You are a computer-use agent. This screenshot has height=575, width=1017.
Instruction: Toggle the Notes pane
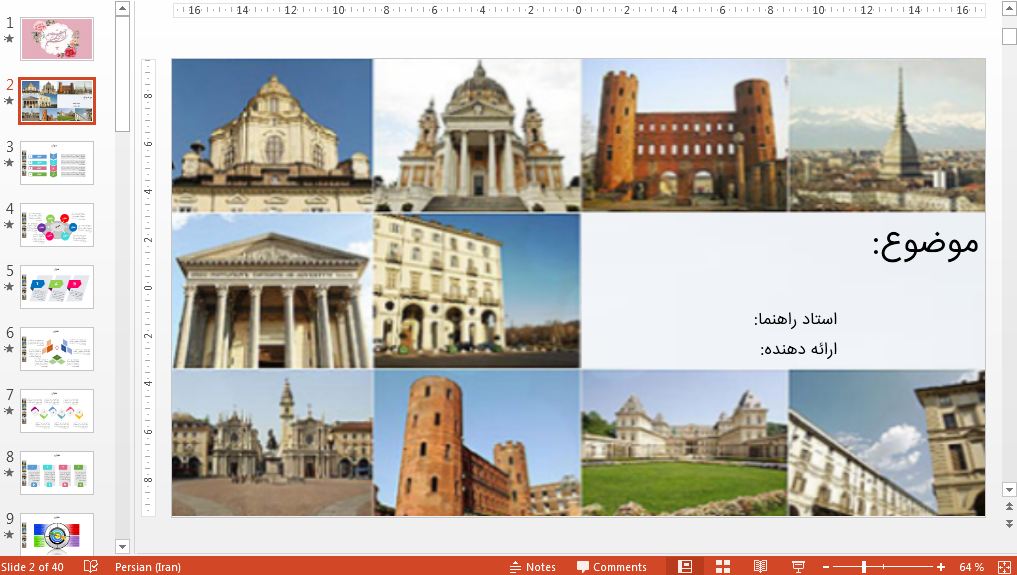click(x=532, y=567)
